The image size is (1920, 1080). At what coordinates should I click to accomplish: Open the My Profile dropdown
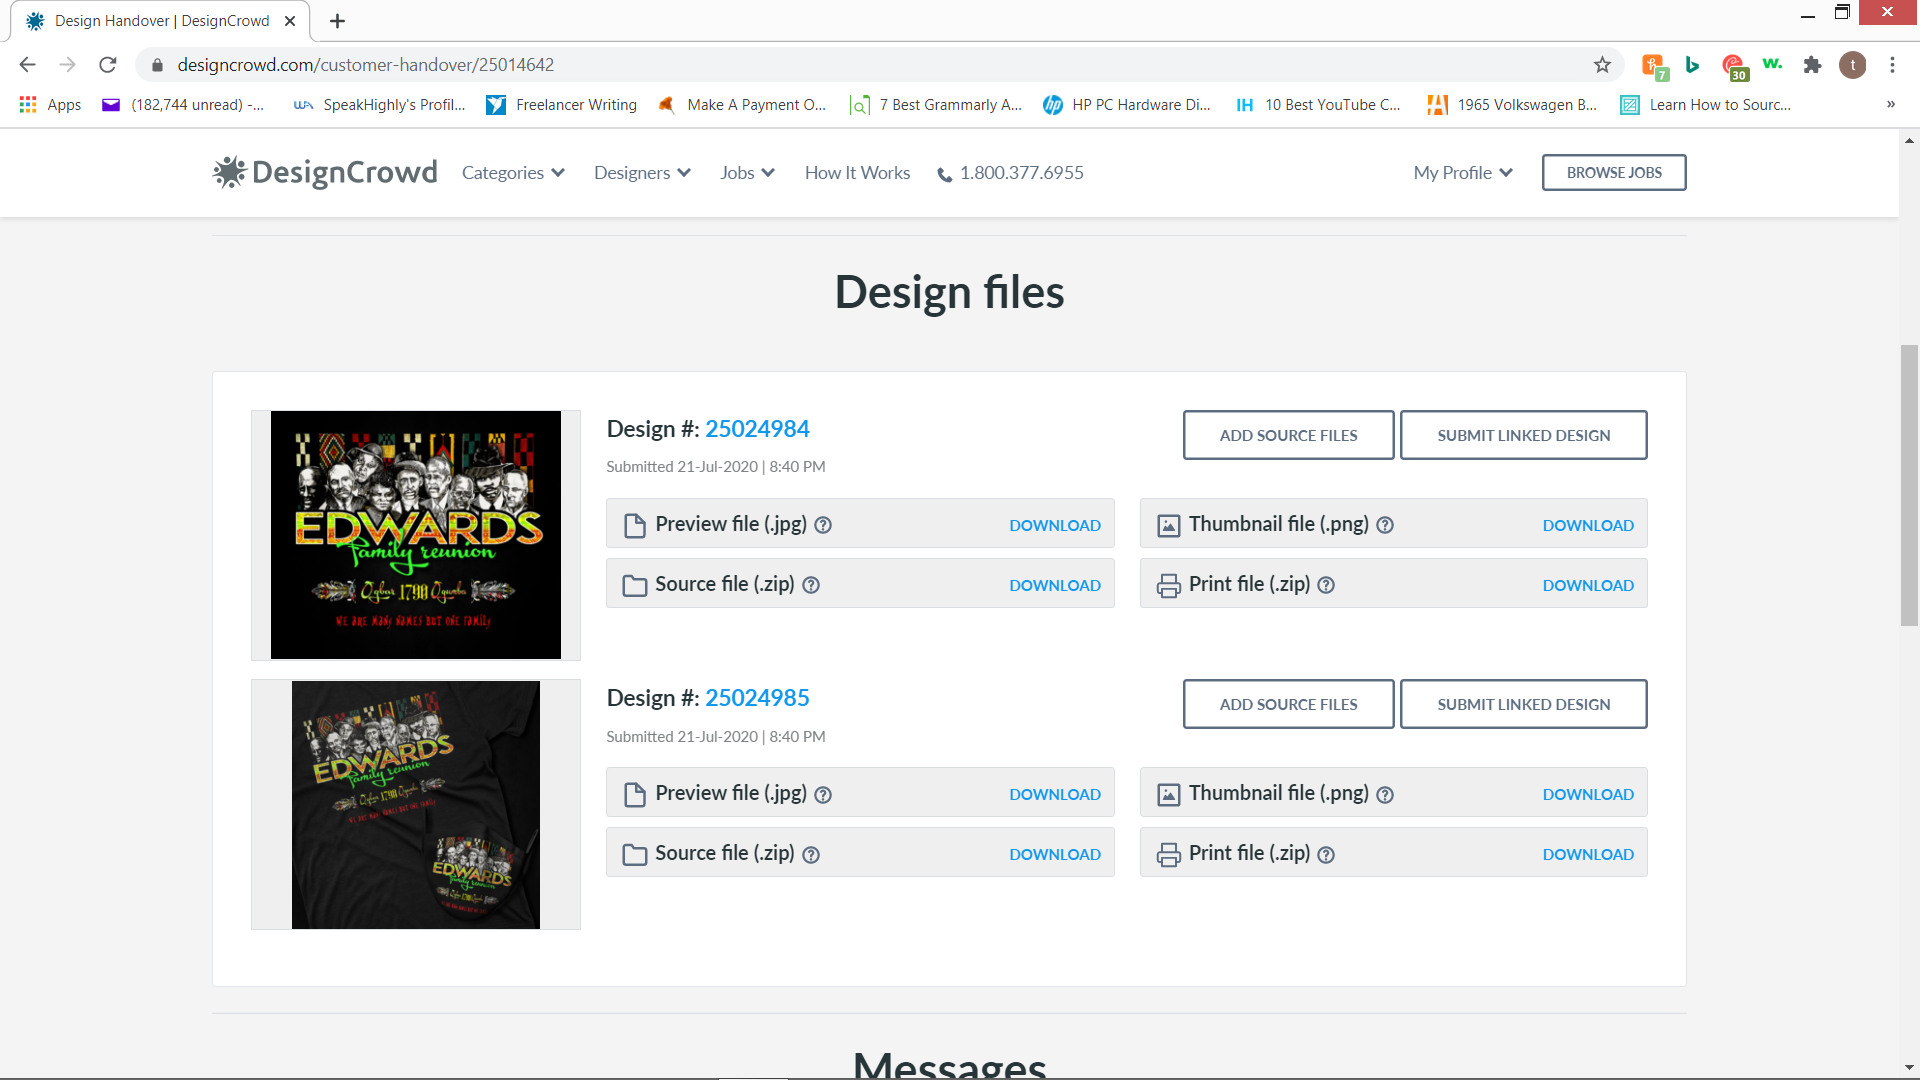click(x=1462, y=173)
